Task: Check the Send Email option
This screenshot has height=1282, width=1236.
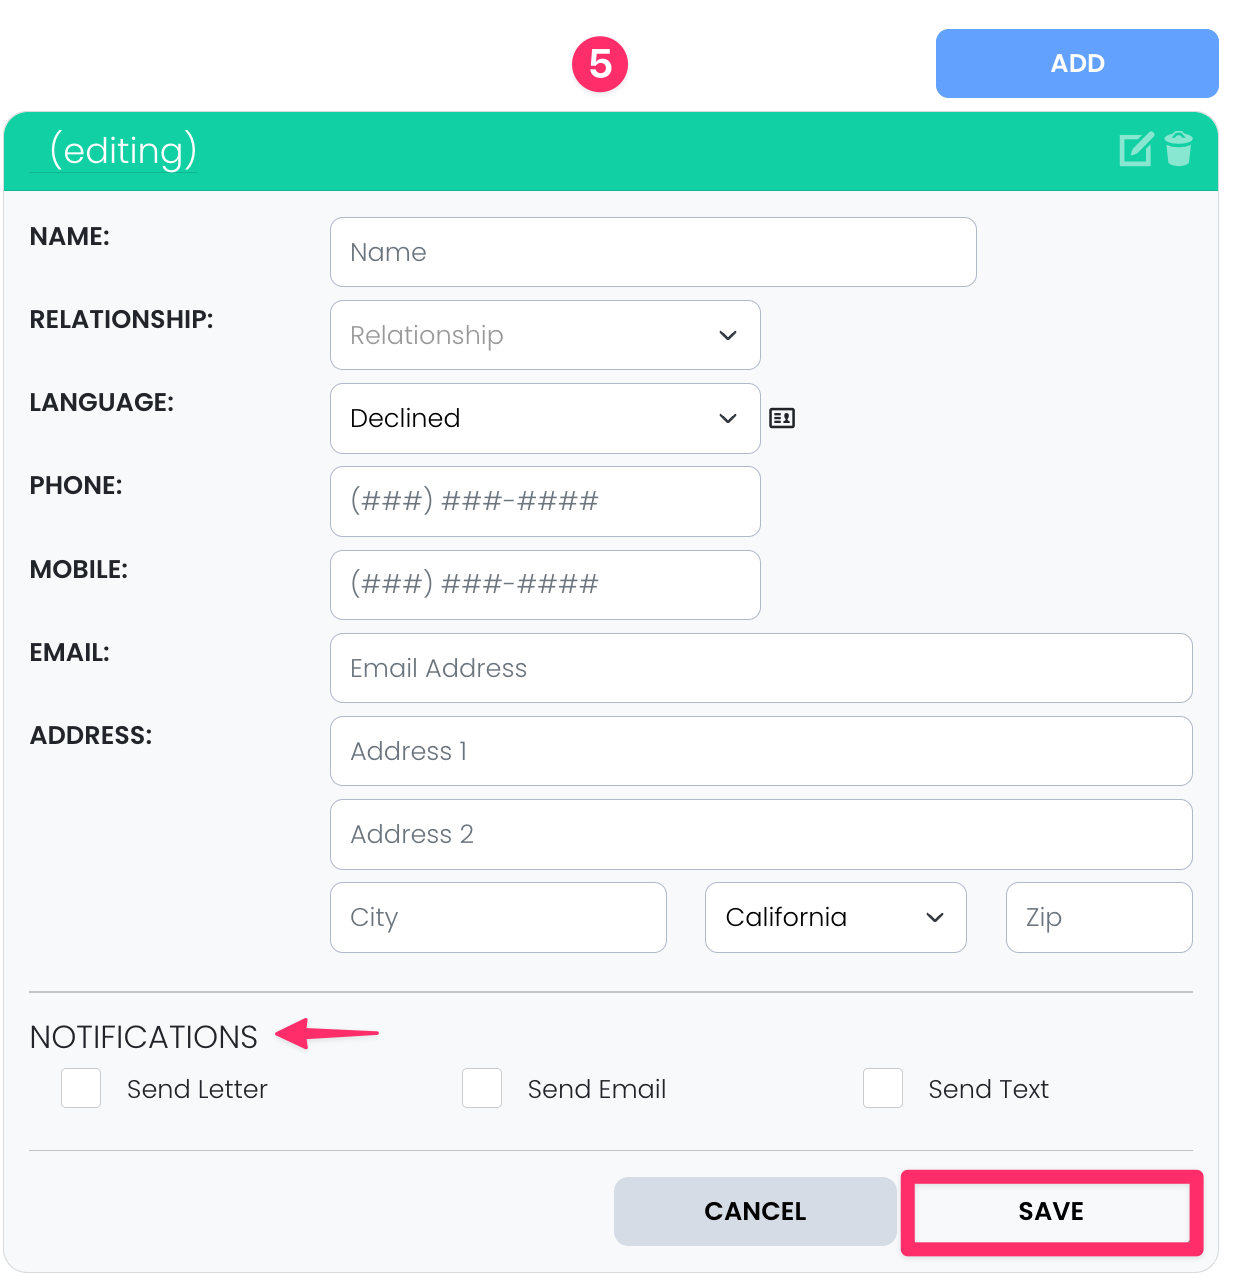Action: [x=482, y=1088]
